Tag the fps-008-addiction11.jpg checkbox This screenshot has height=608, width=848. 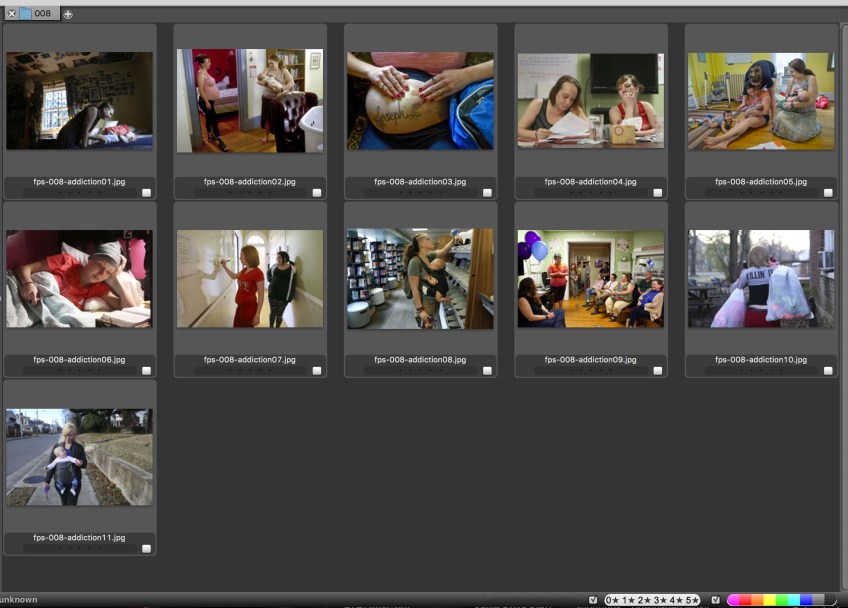147,548
